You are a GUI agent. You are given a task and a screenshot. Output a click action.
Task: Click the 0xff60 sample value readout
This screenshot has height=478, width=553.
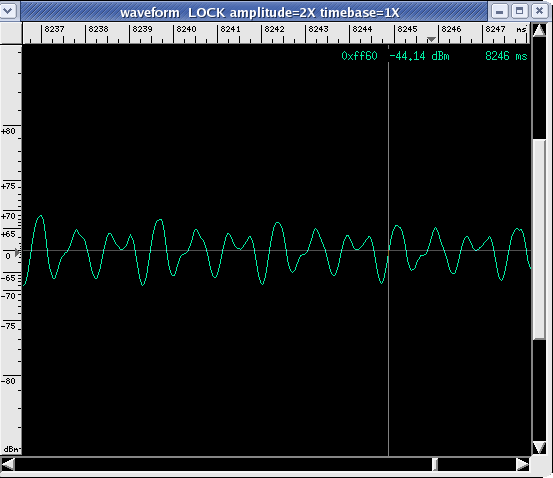pyautogui.click(x=359, y=56)
